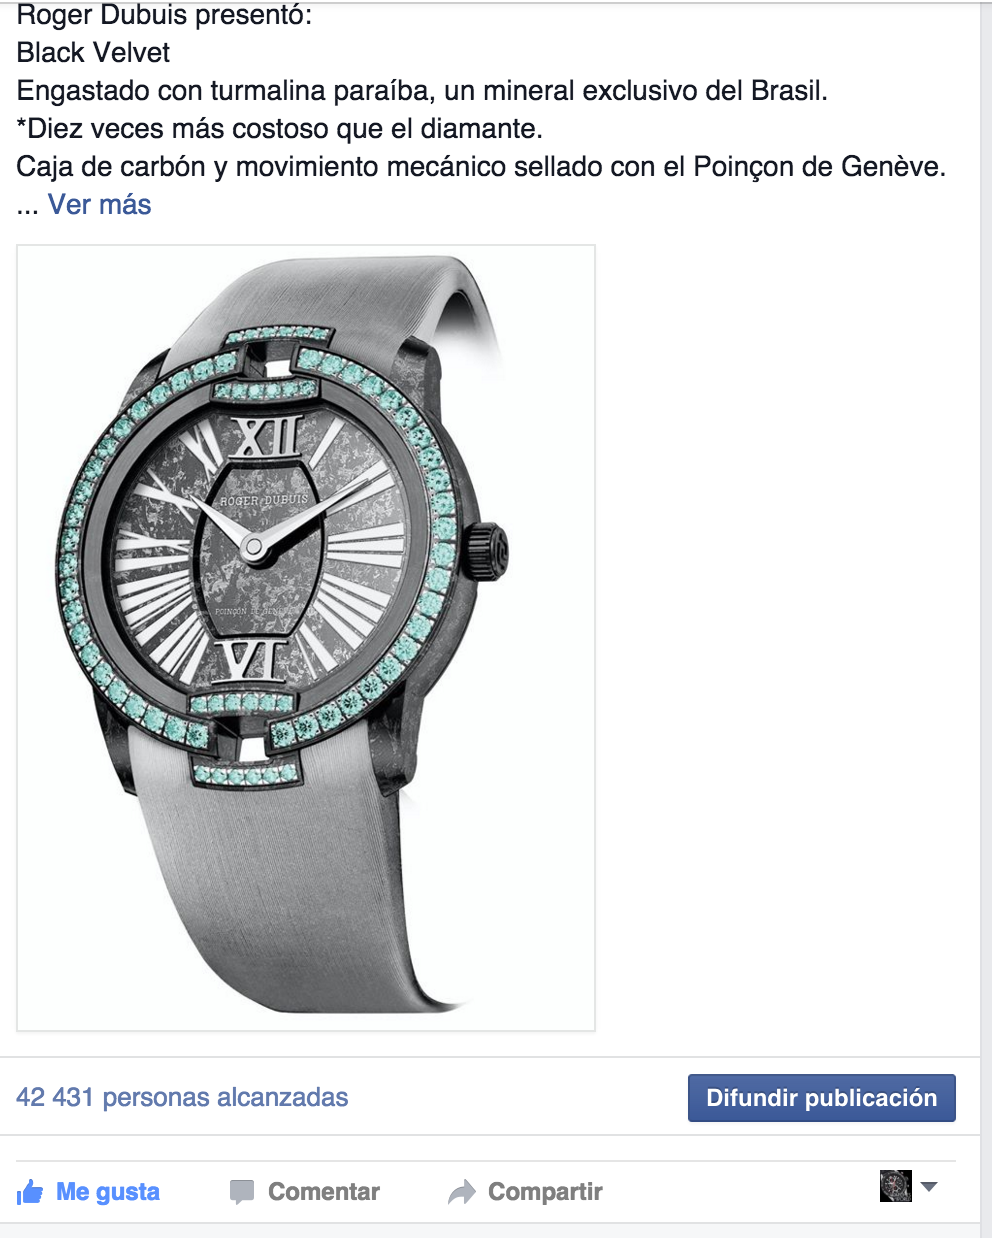Click the comment speech bubble icon
992x1238 pixels.
pyautogui.click(x=241, y=1192)
